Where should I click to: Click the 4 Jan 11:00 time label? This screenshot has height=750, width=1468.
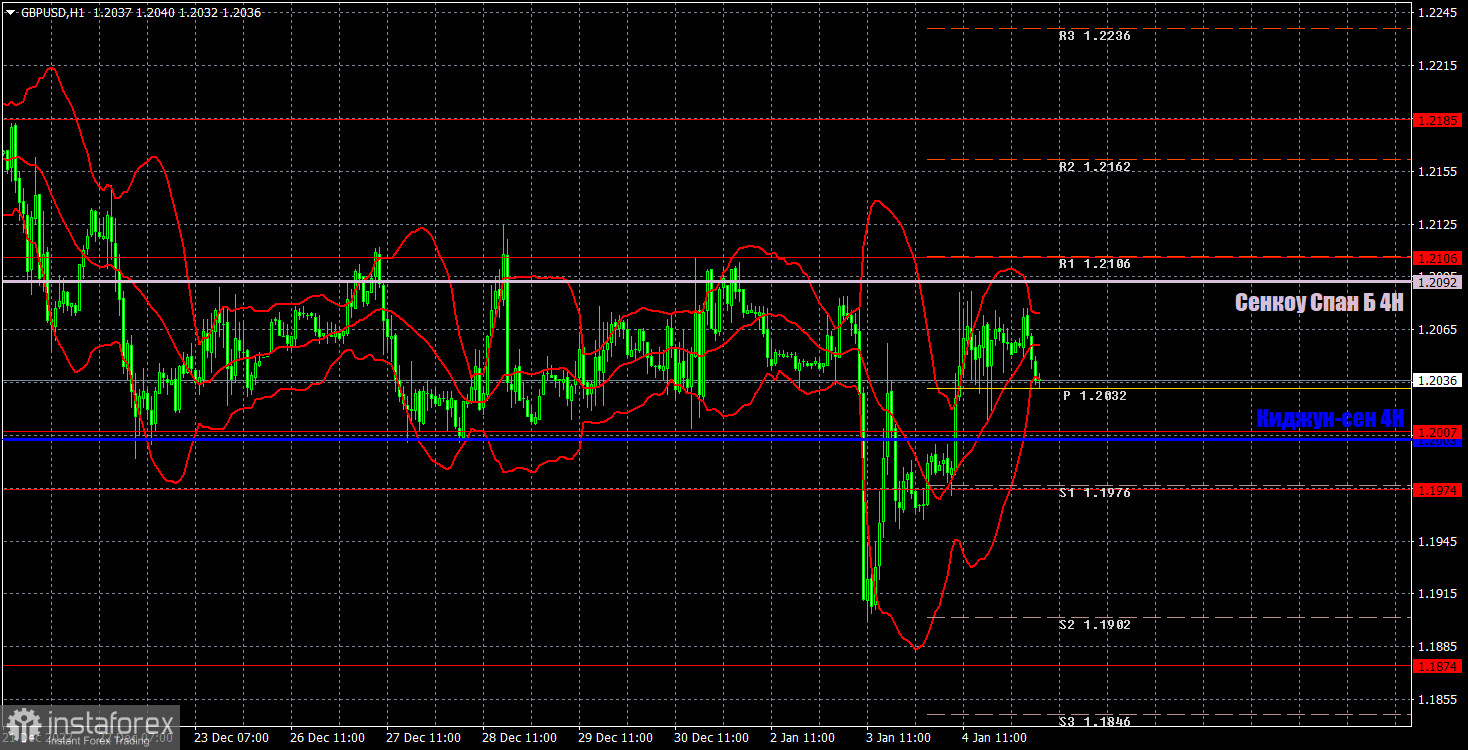995,738
